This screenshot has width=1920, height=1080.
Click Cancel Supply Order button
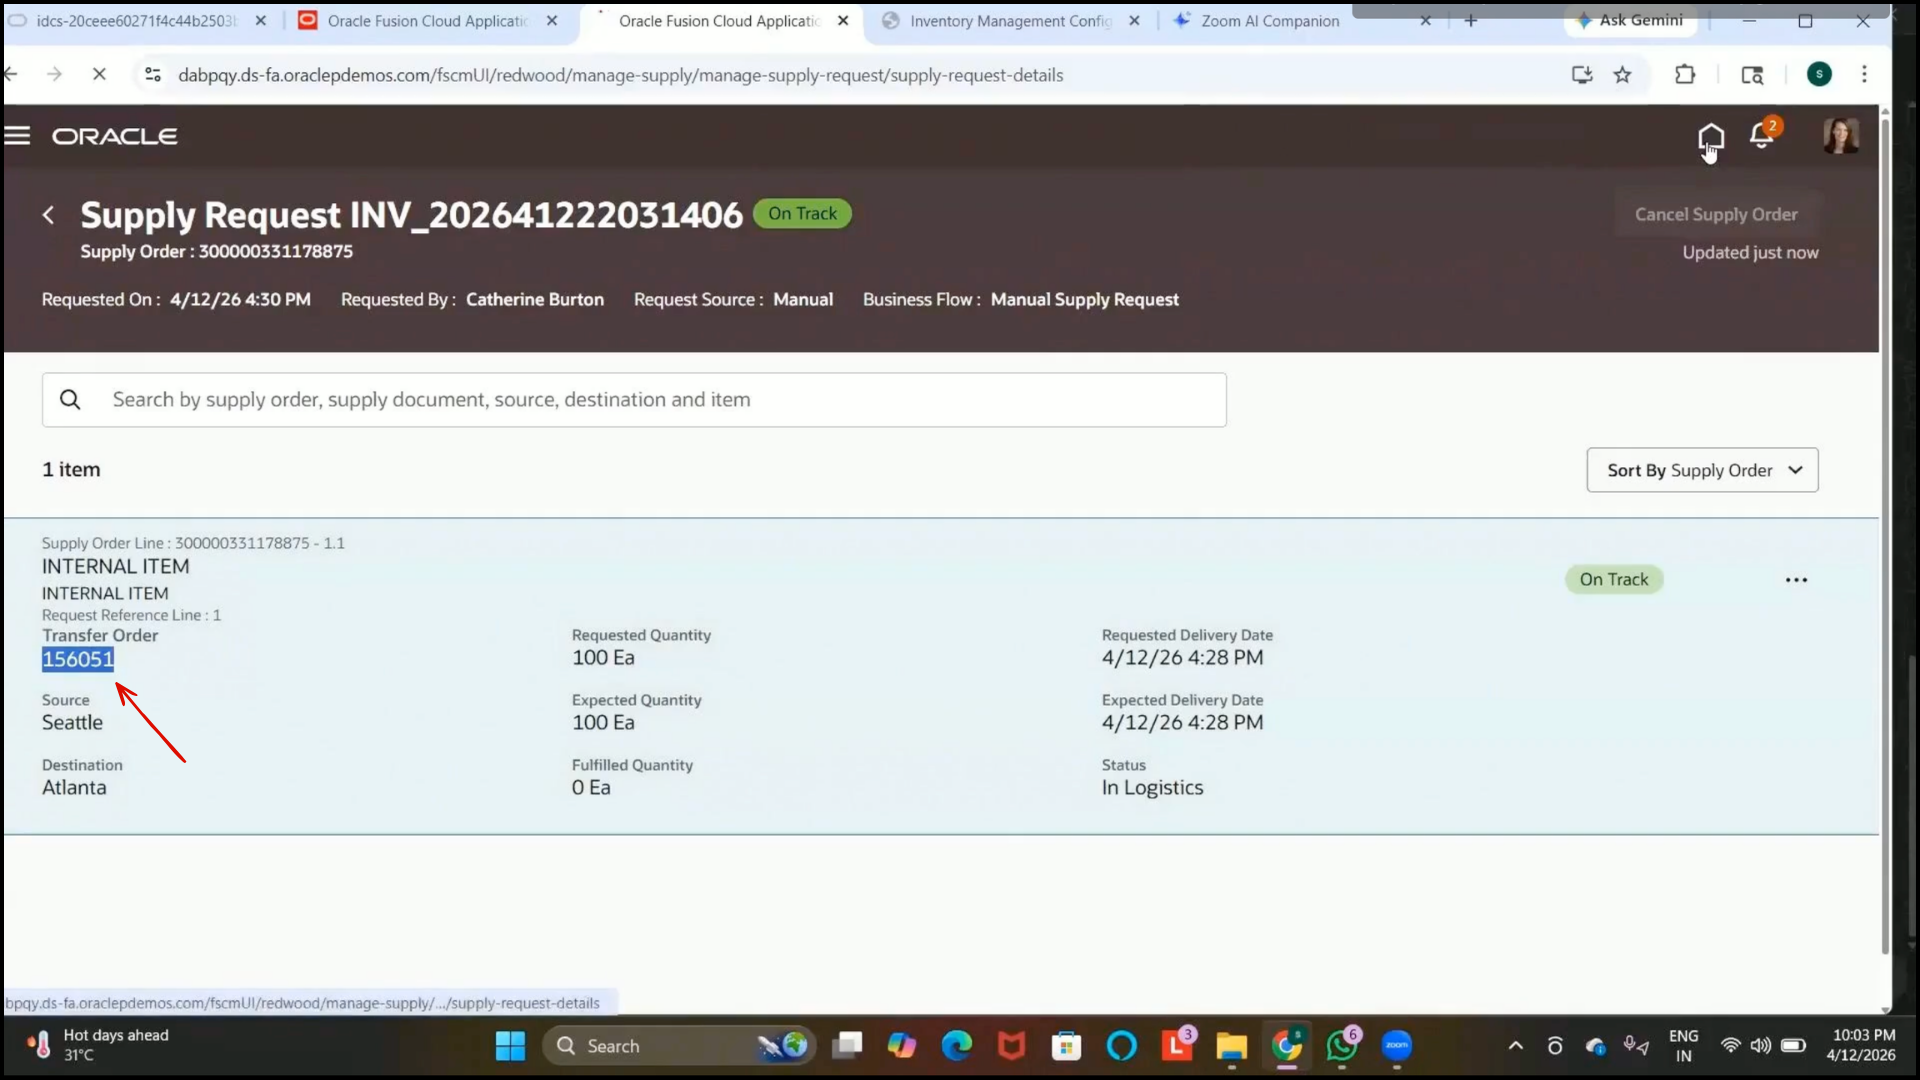click(1716, 214)
